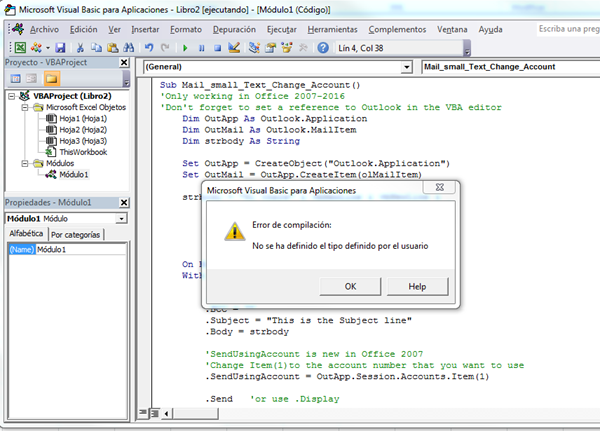The height and width of the screenshot is (431, 600).
Task: Click the Cut scissors icon
Action: tap(80, 47)
